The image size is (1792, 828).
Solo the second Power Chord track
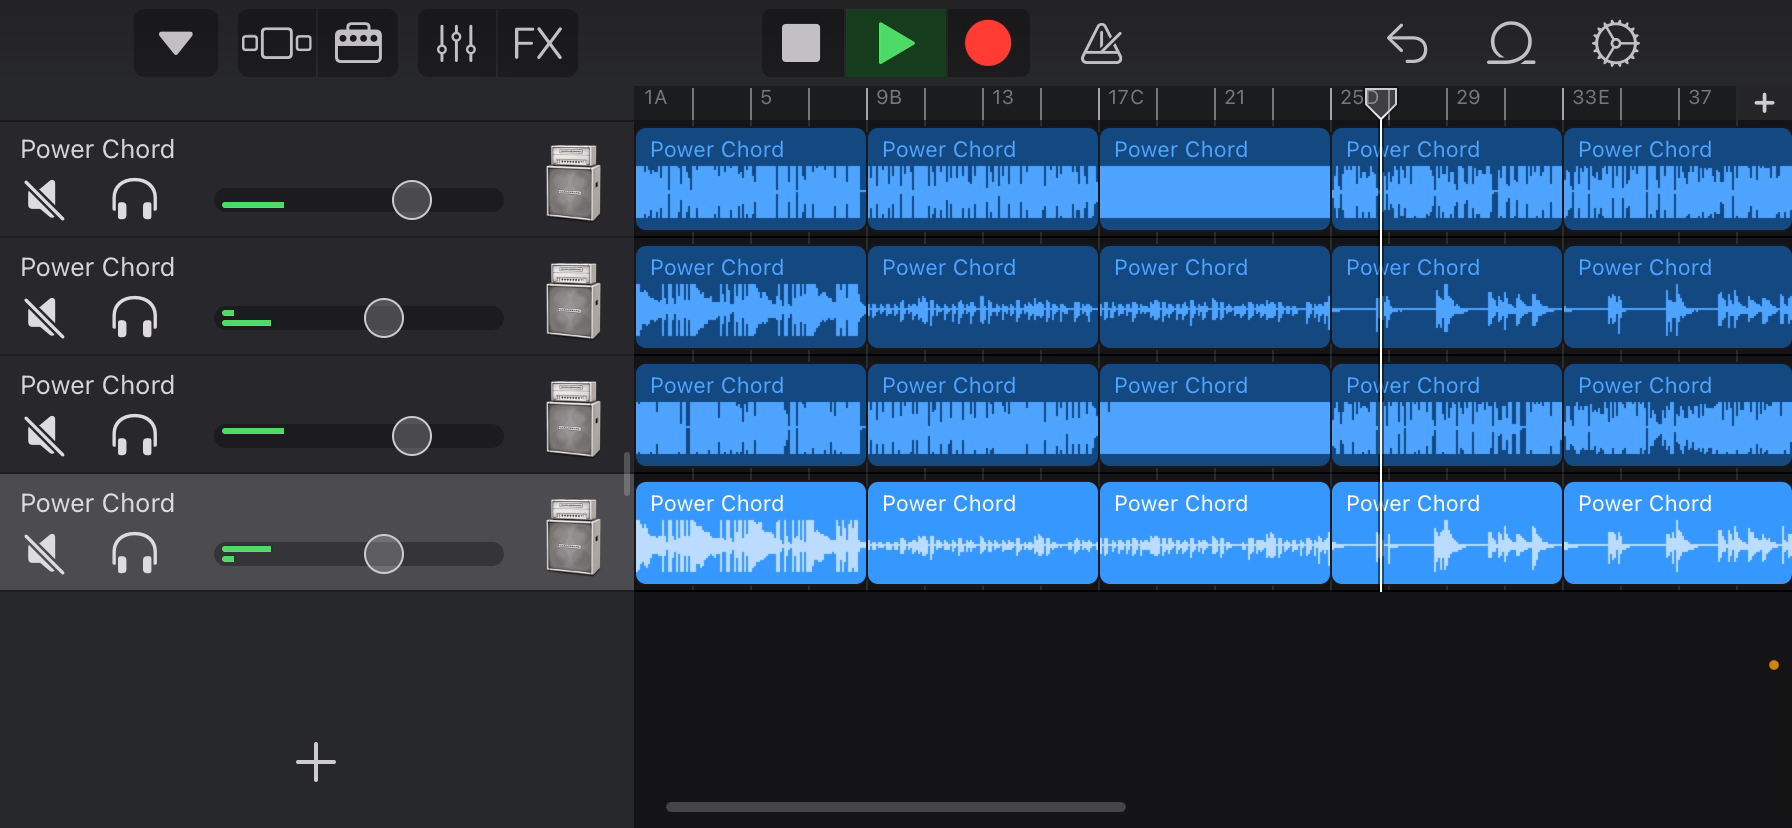[x=135, y=317]
